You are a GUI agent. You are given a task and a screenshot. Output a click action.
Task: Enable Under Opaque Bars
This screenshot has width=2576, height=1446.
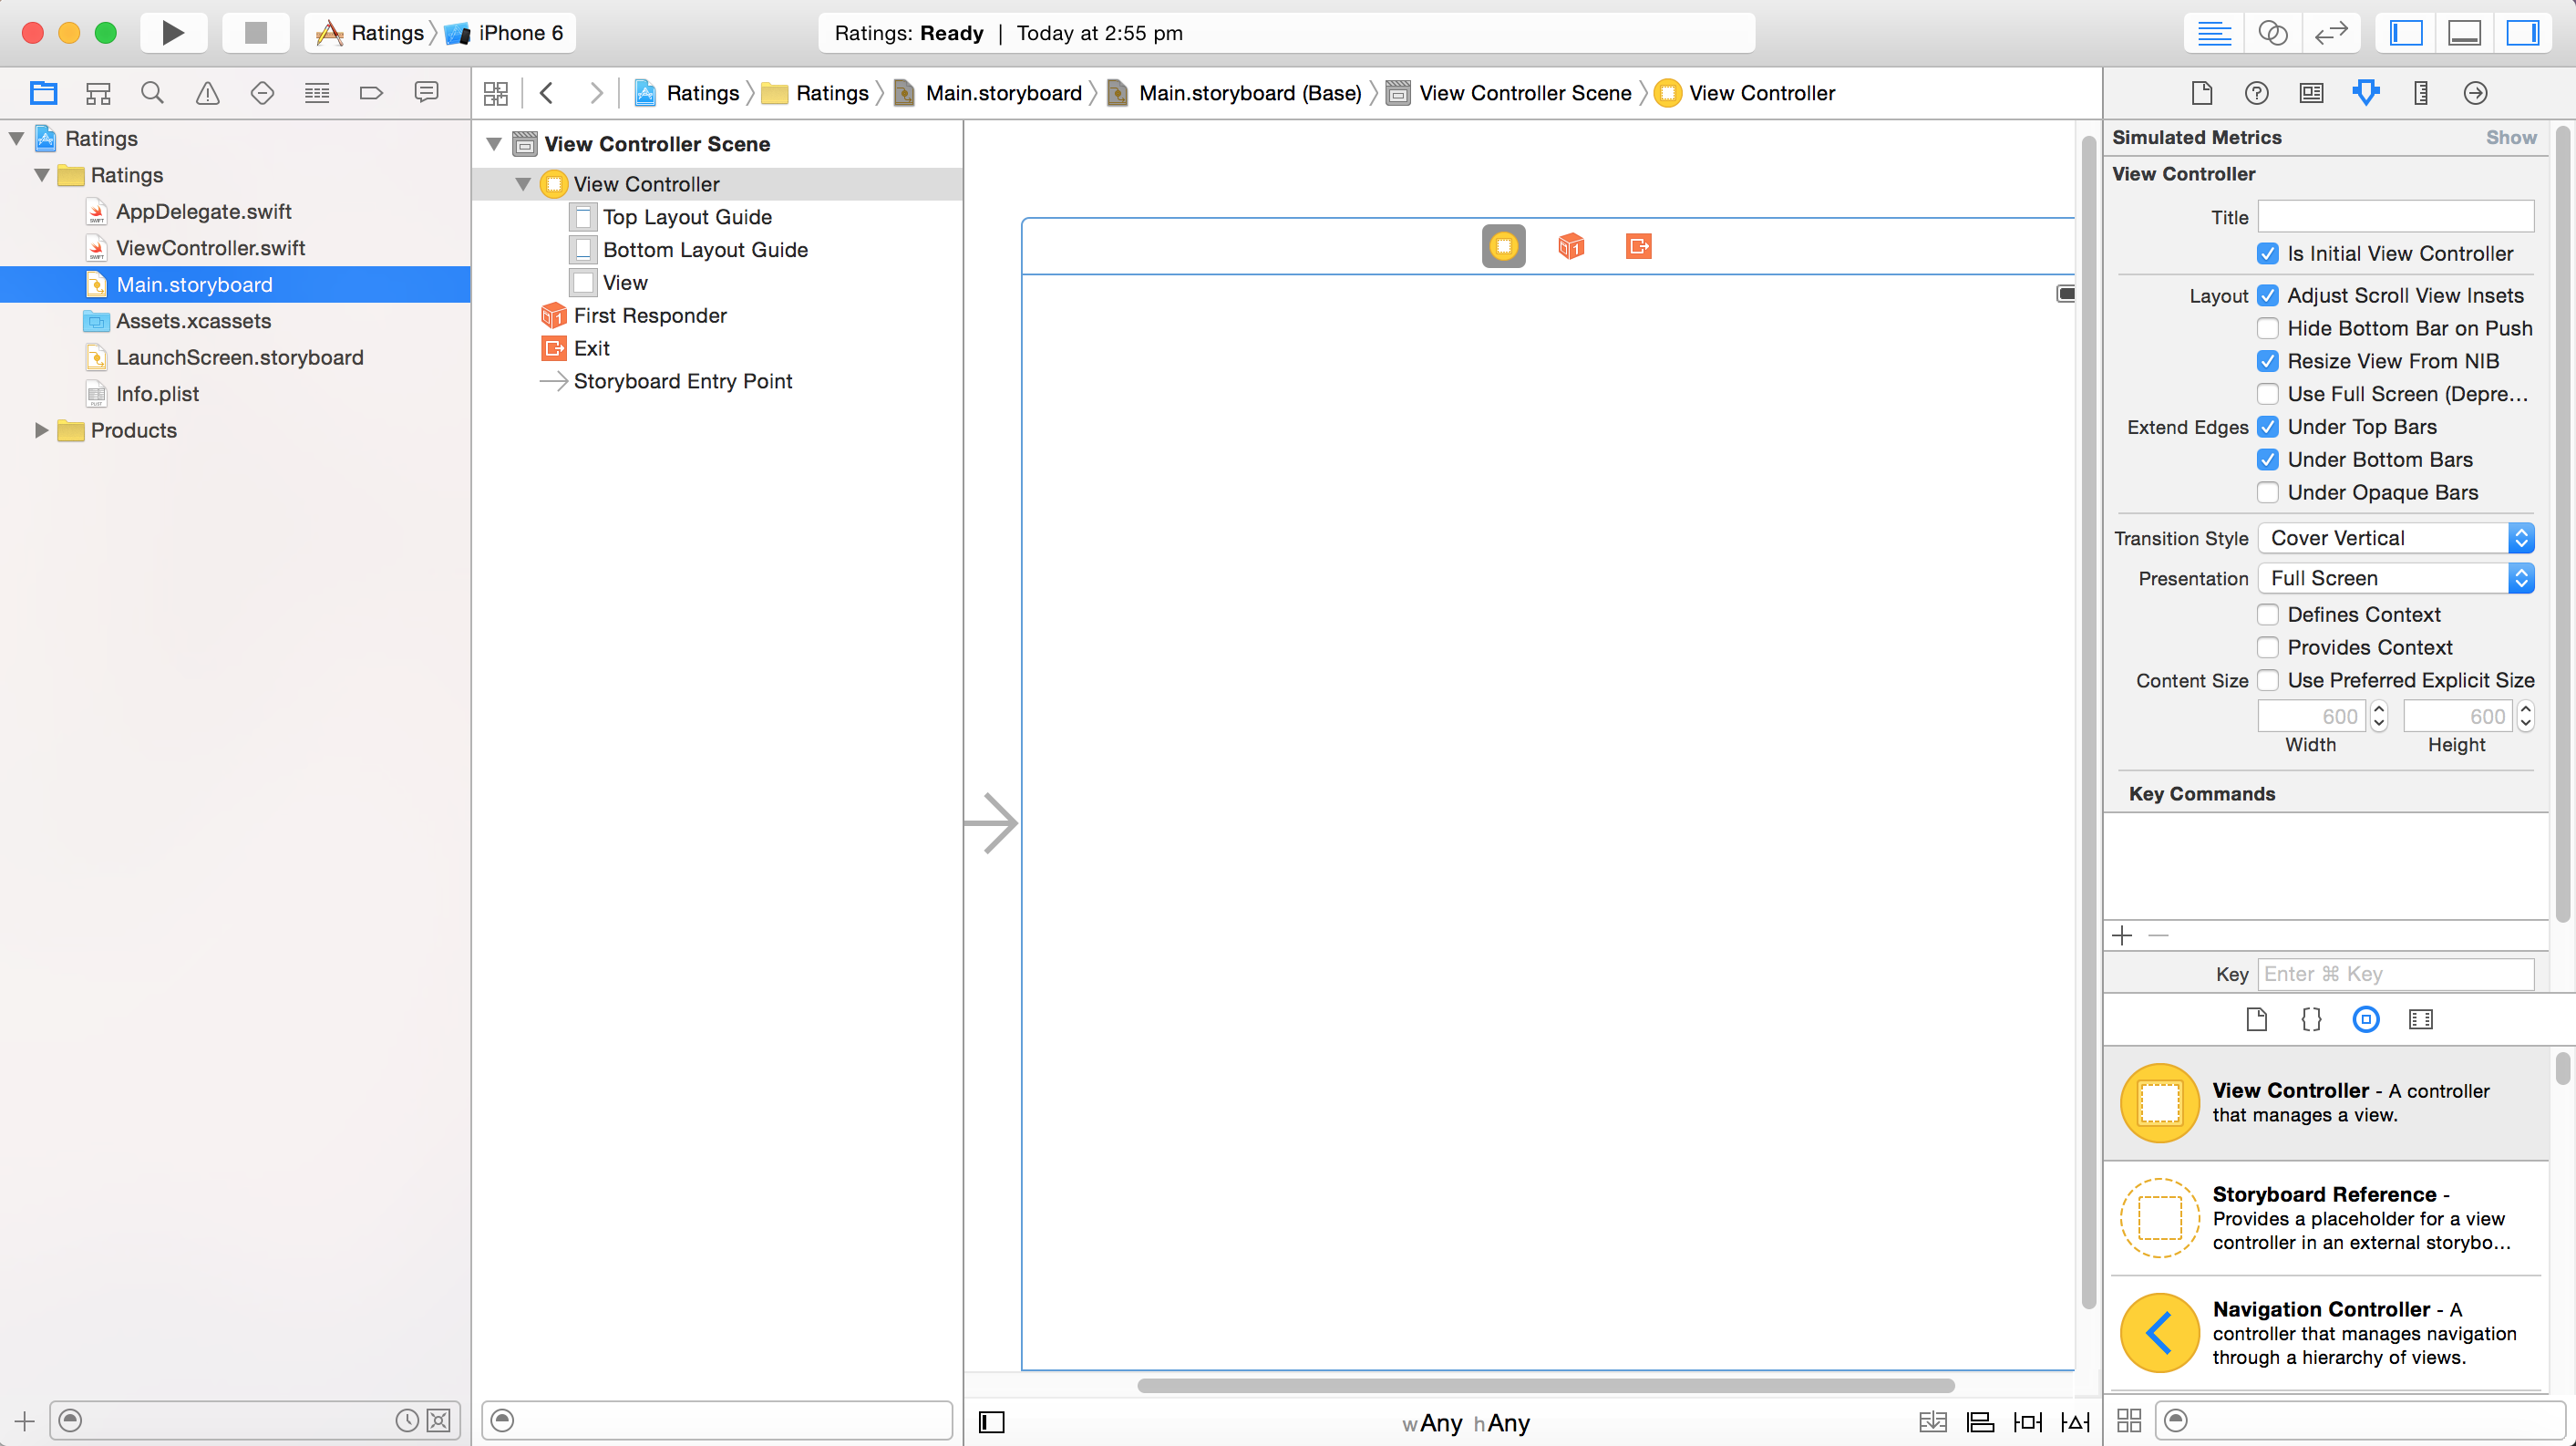pos(2268,493)
